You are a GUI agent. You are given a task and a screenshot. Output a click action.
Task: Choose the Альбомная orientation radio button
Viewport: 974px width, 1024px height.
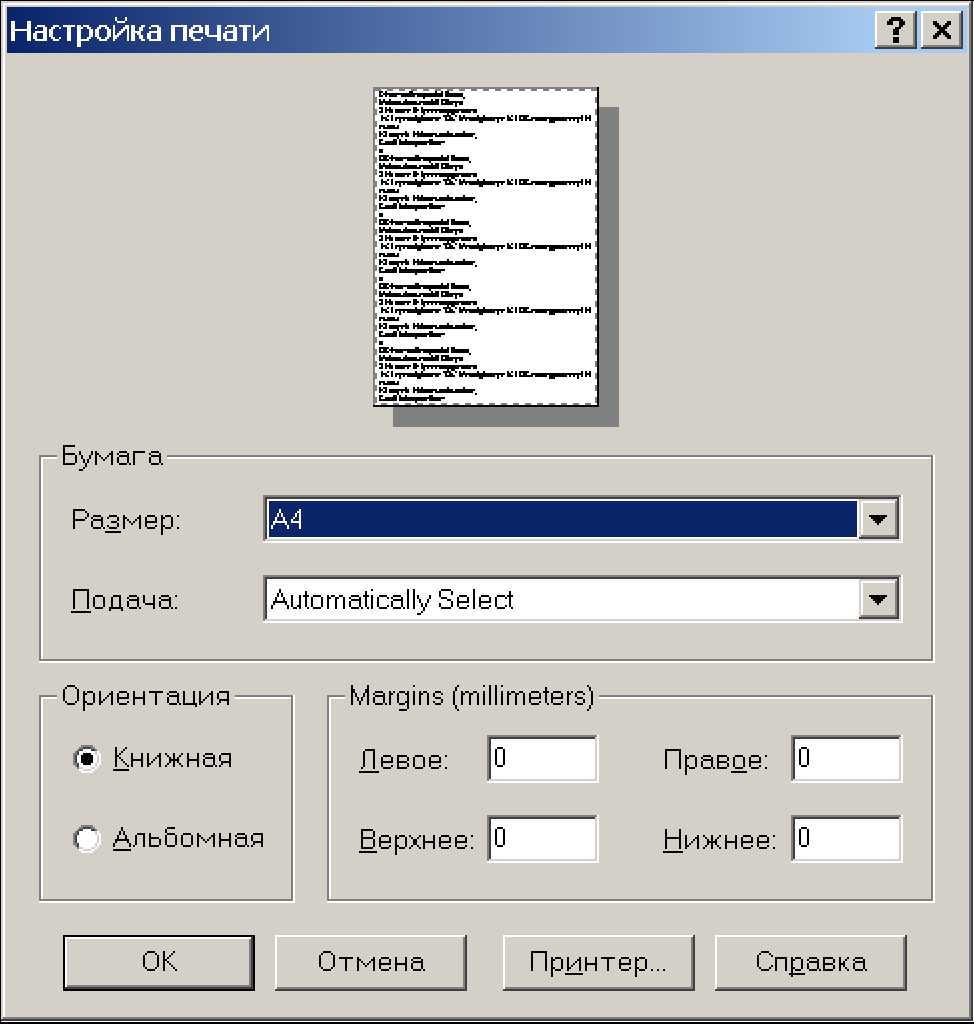(x=88, y=839)
